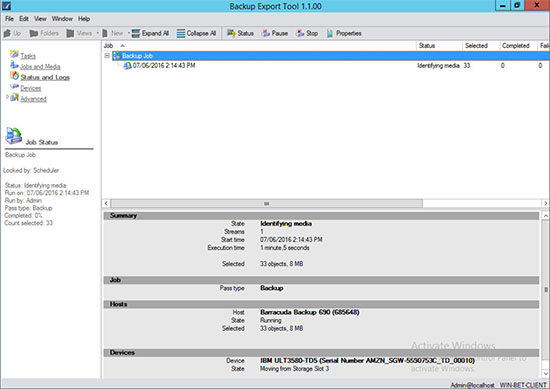Select the 07/06/2016 2:14:43 PM job run

164,66
